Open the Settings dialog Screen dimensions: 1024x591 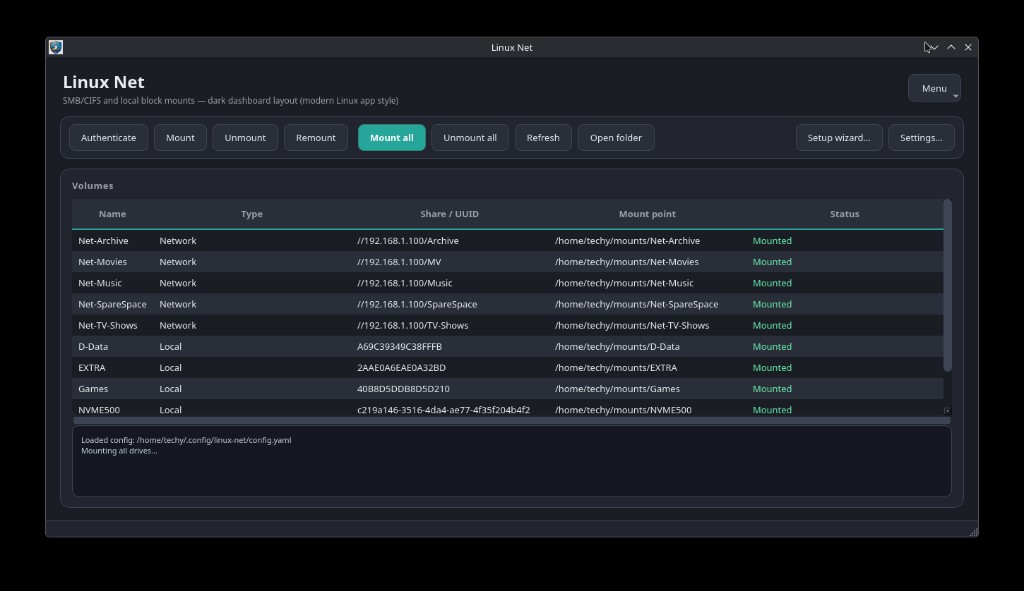(x=920, y=138)
